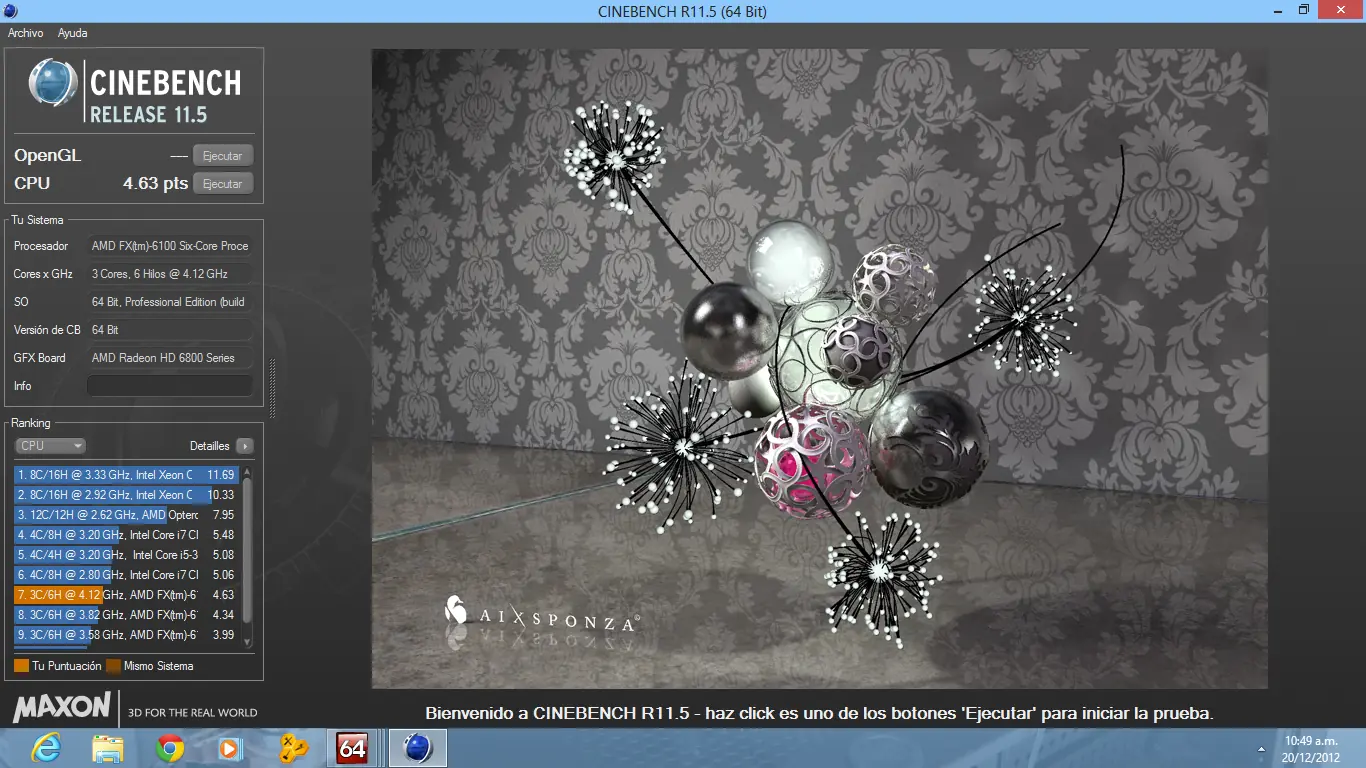Image resolution: width=1366 pixels, height=768 pixels.
Task: Click the Cinebench taskbar icon
Action: coord(417,748)
